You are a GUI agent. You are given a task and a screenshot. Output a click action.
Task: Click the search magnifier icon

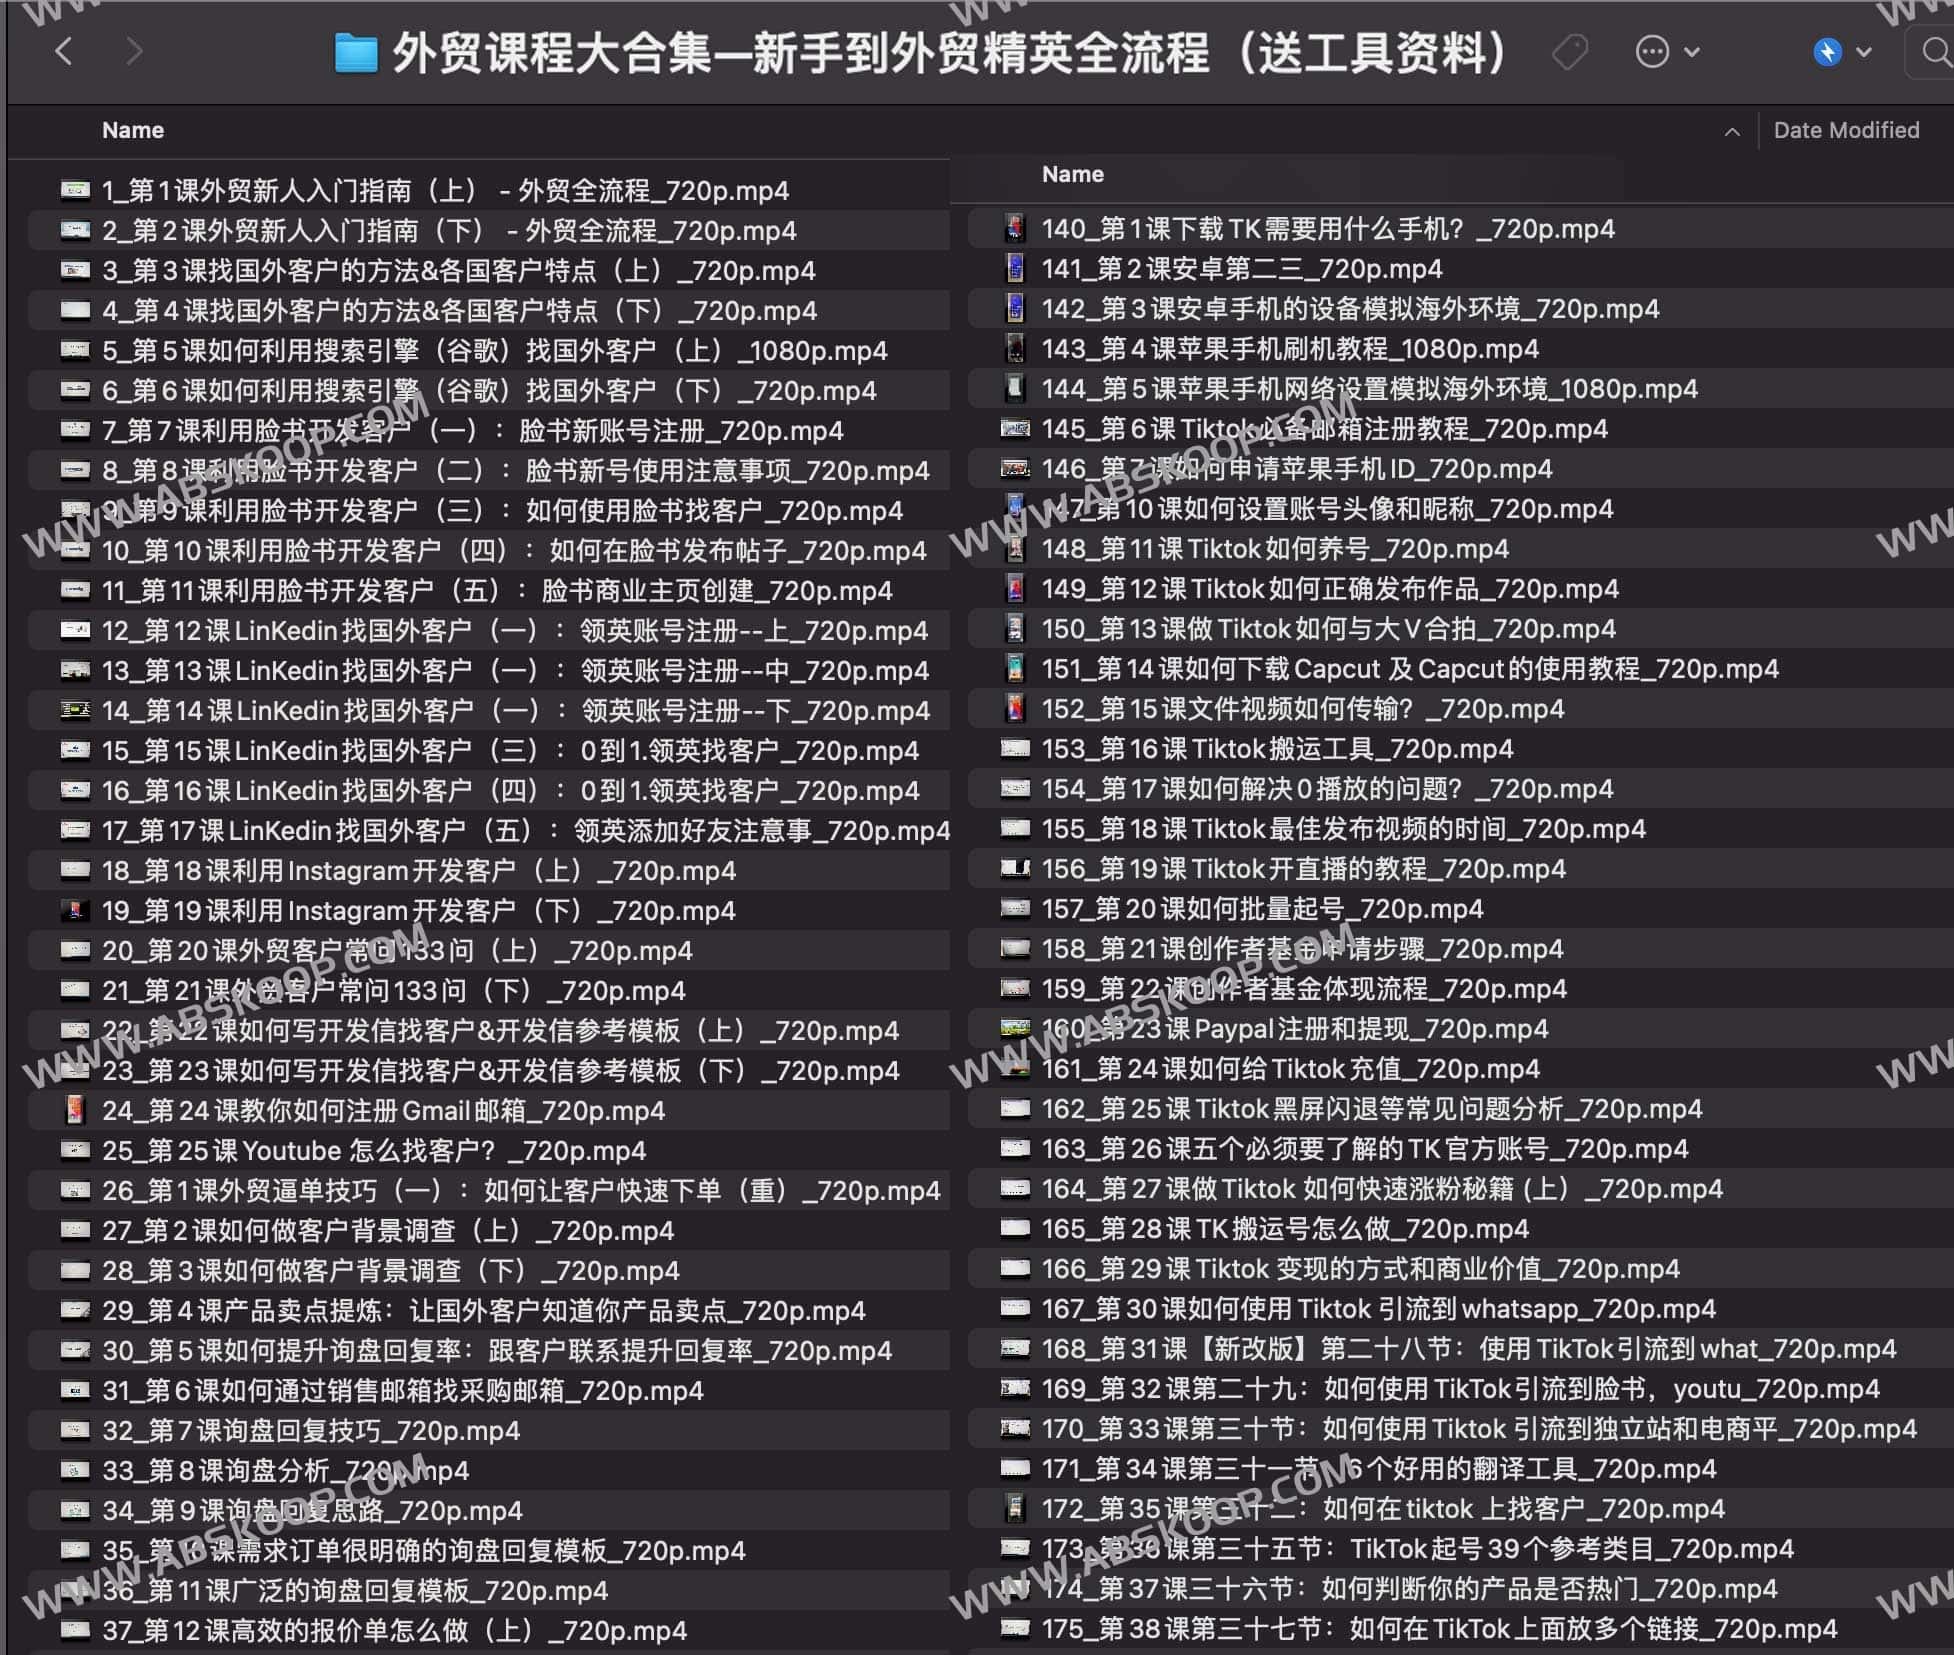click(x=1936, y=51)
